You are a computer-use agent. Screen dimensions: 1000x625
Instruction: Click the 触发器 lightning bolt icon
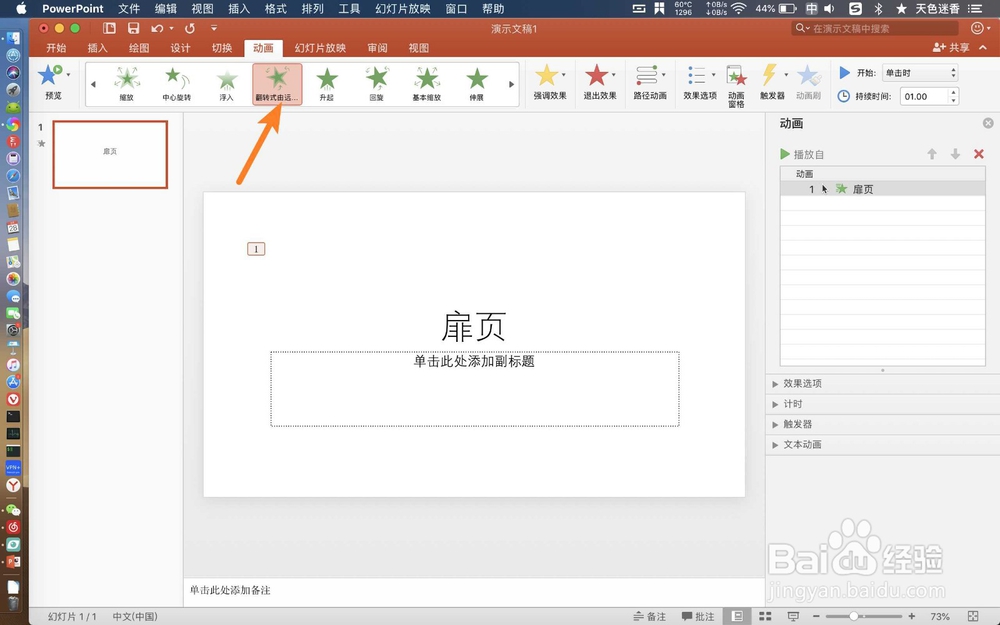(x=771, y=76)
